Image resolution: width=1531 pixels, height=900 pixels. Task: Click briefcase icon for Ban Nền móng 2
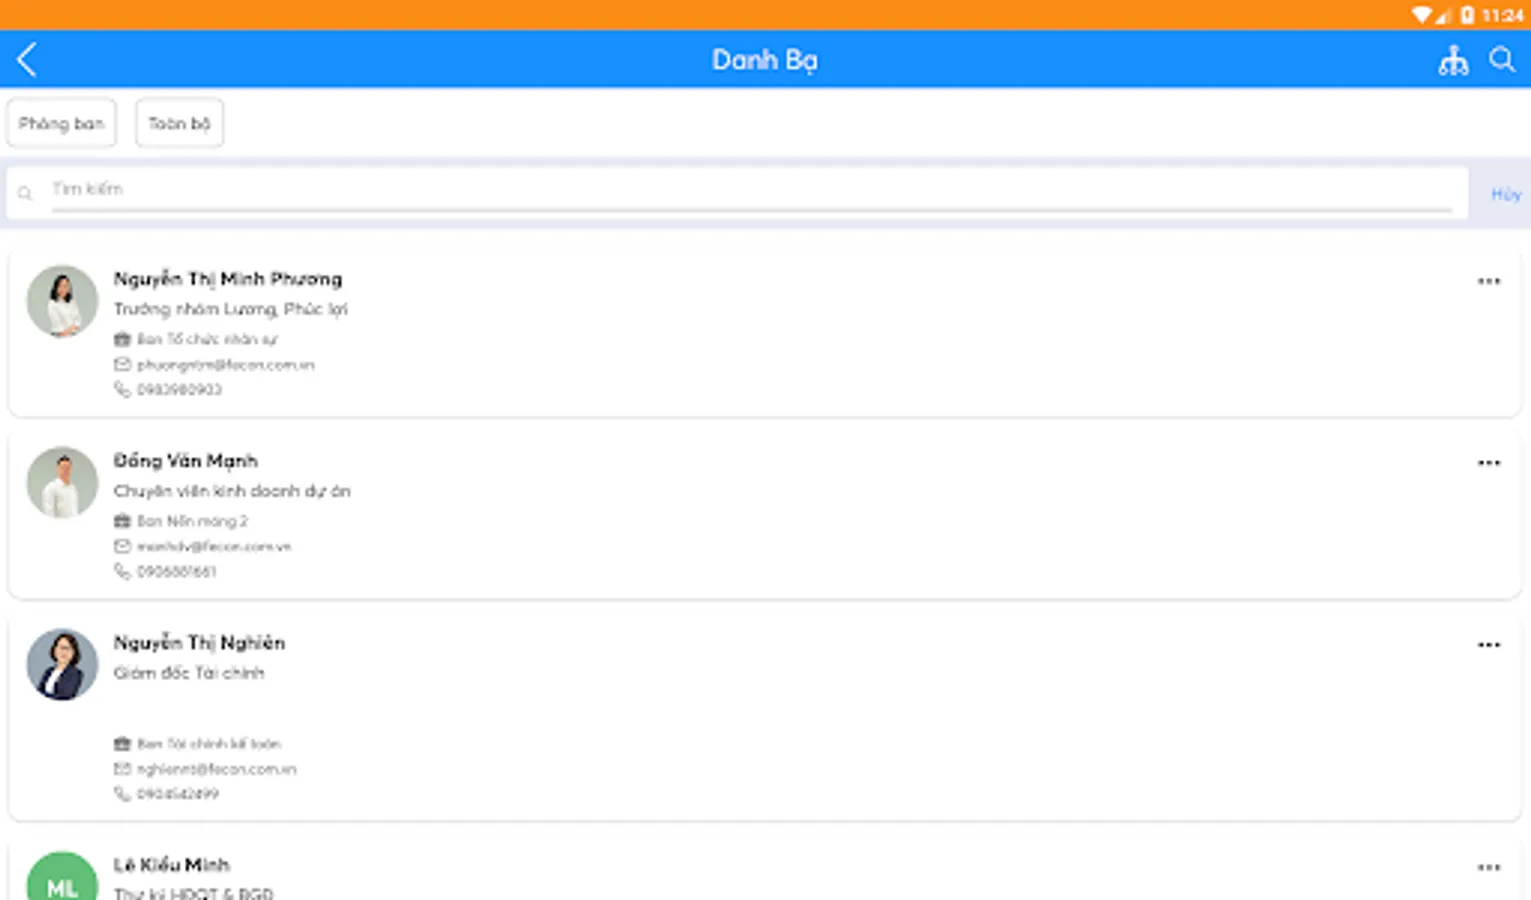122,521
